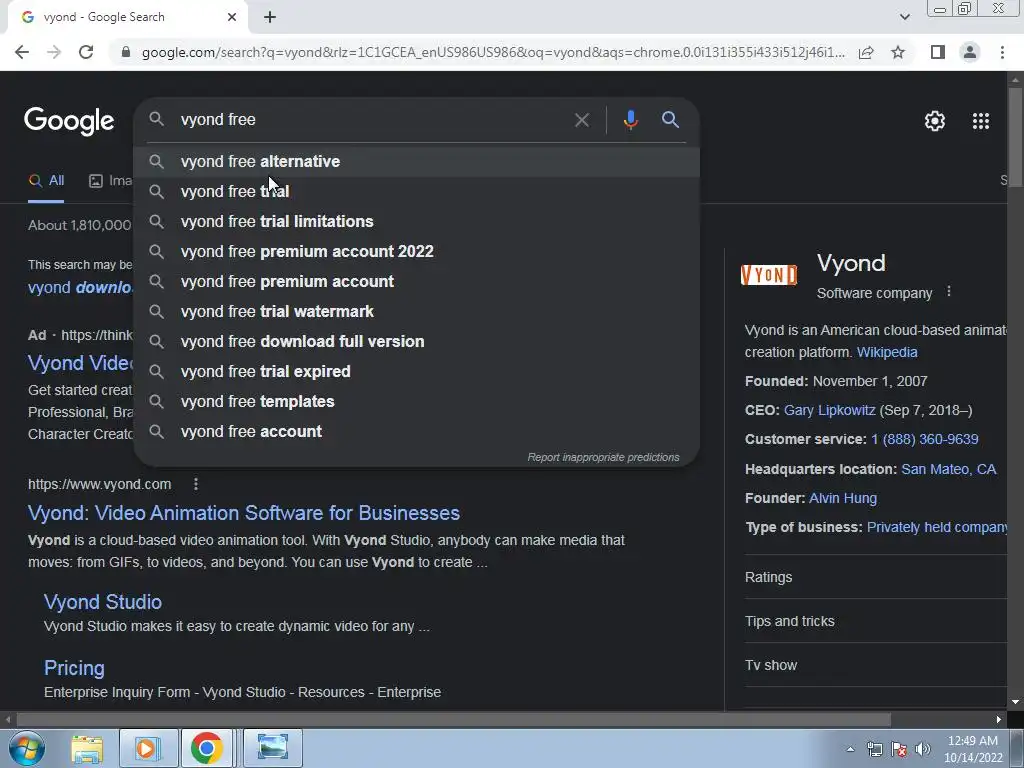Select suggestion vyond free trial

pyautogui.click(x=417, y=191)
